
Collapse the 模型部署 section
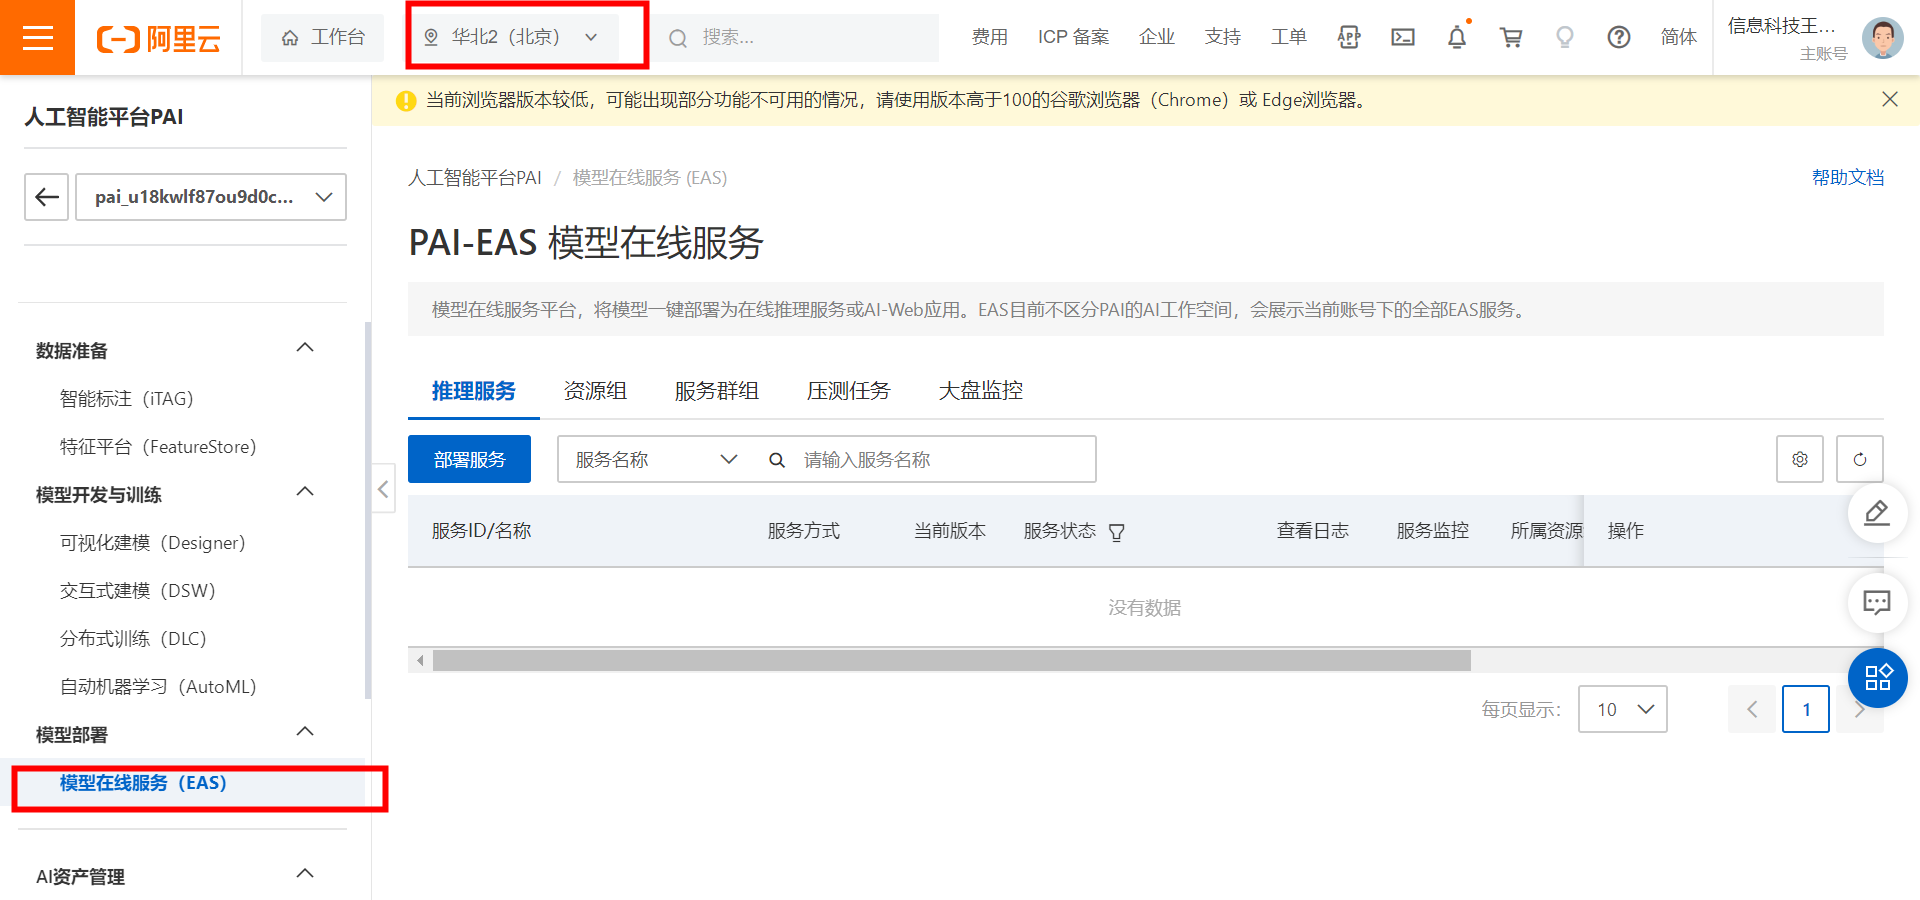point(306,732)
